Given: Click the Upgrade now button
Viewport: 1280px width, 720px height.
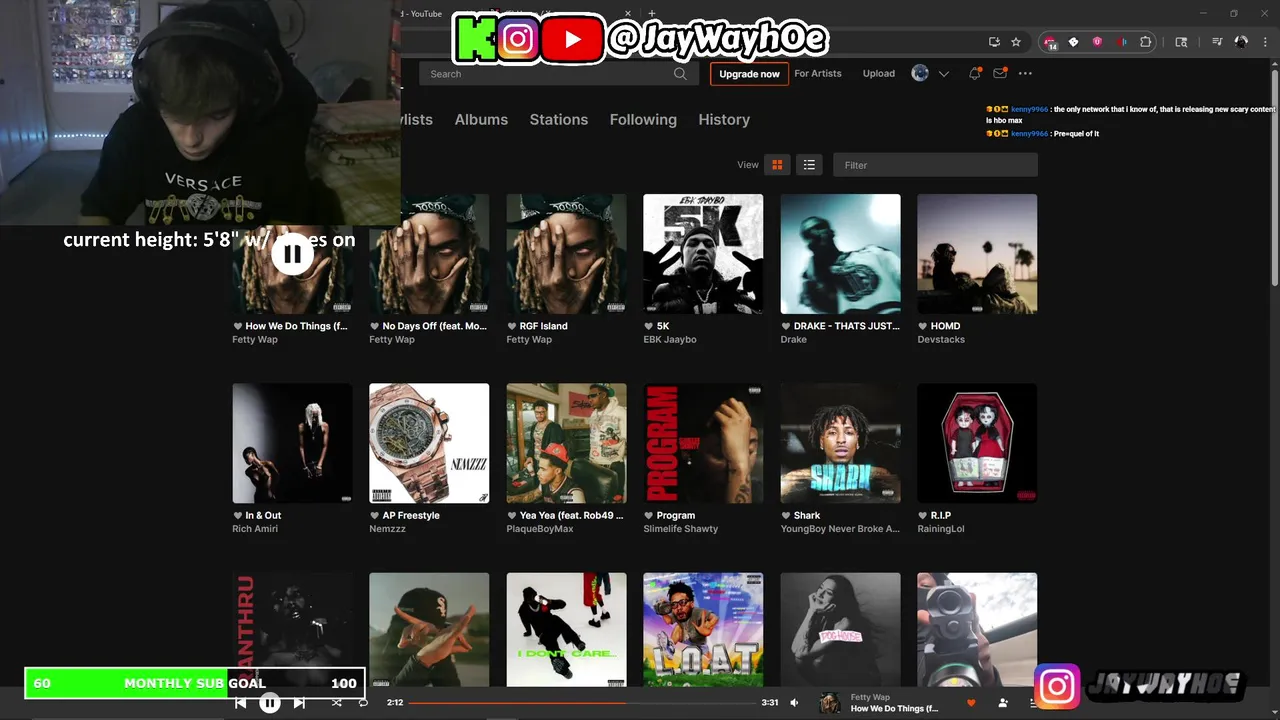Looking at the screenshot, I should coord(749,74).
